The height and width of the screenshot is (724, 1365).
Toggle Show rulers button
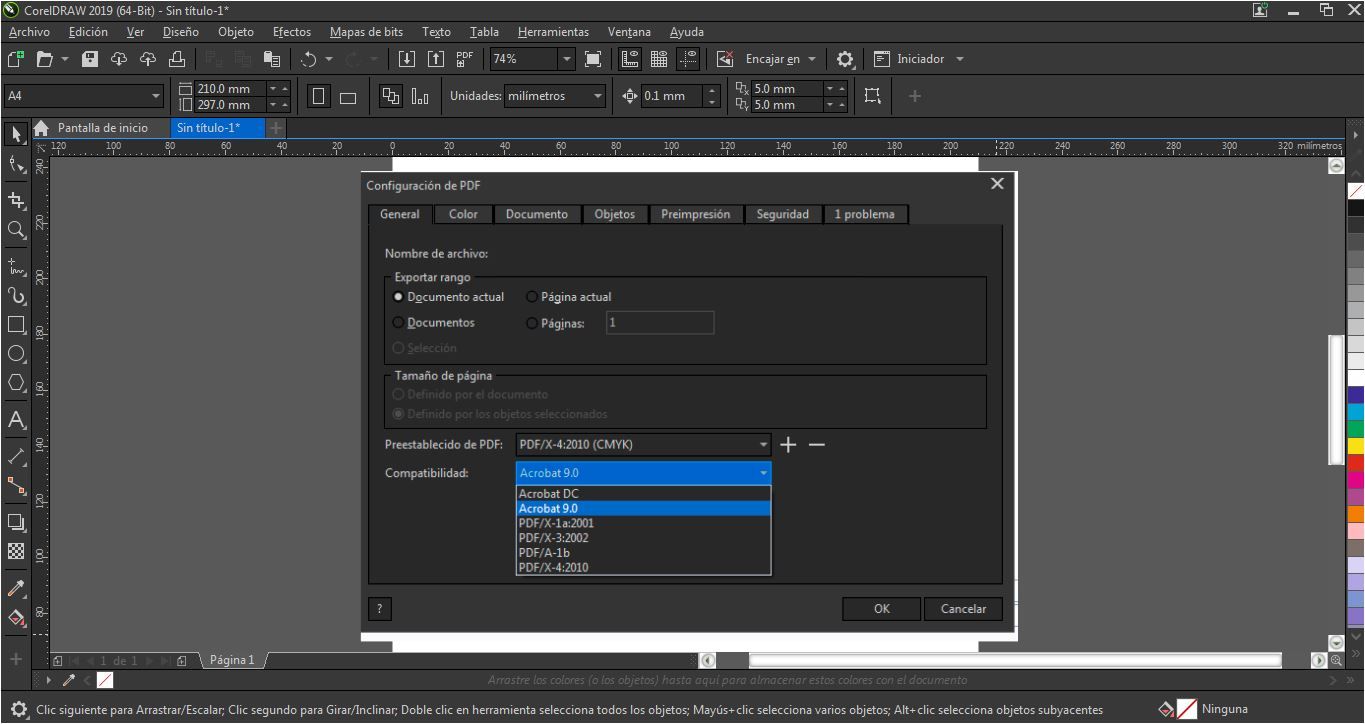[630, 59]
